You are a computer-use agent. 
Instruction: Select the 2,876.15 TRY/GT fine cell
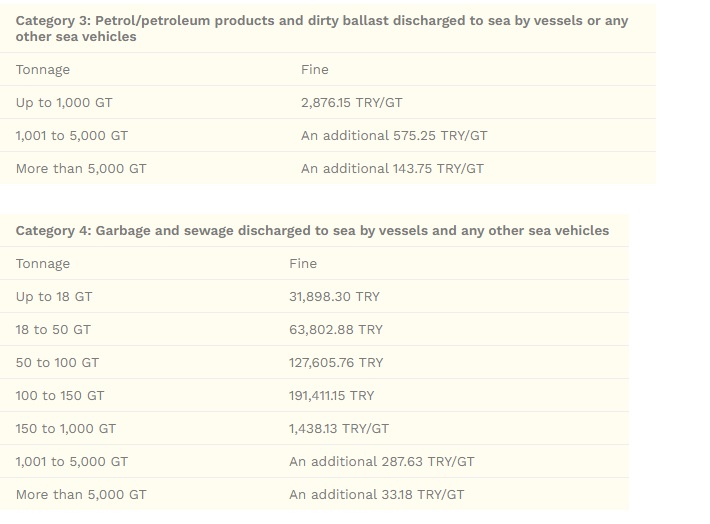(x=351, y=102)
